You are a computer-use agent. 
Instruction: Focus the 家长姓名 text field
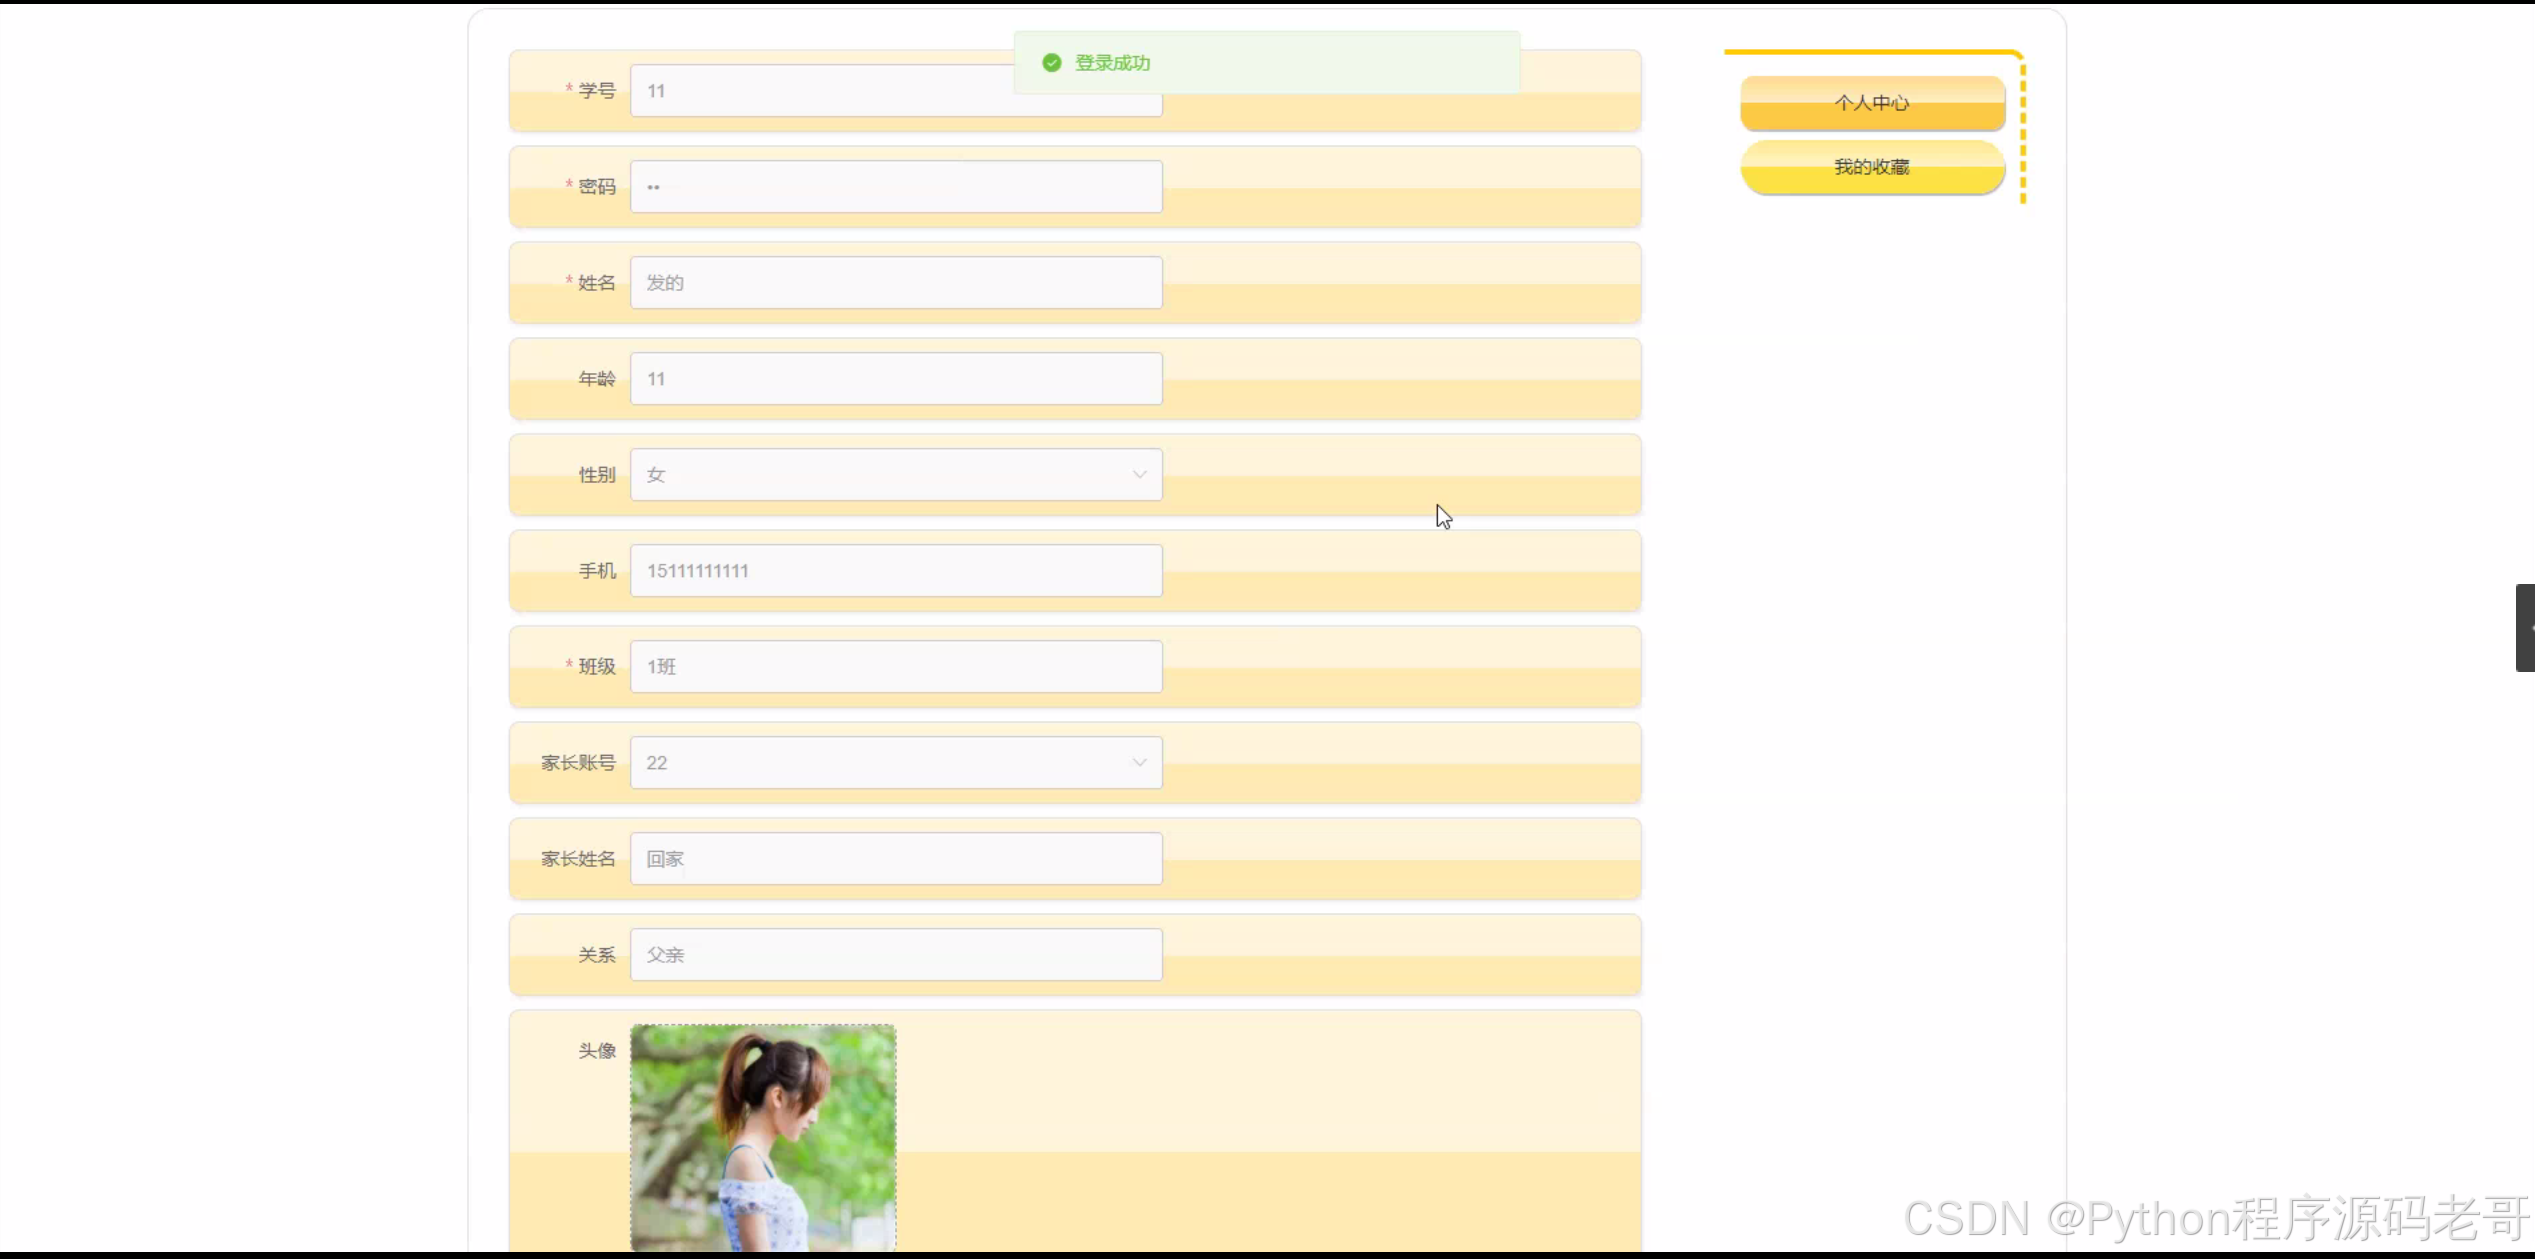(x=895, y=859)
